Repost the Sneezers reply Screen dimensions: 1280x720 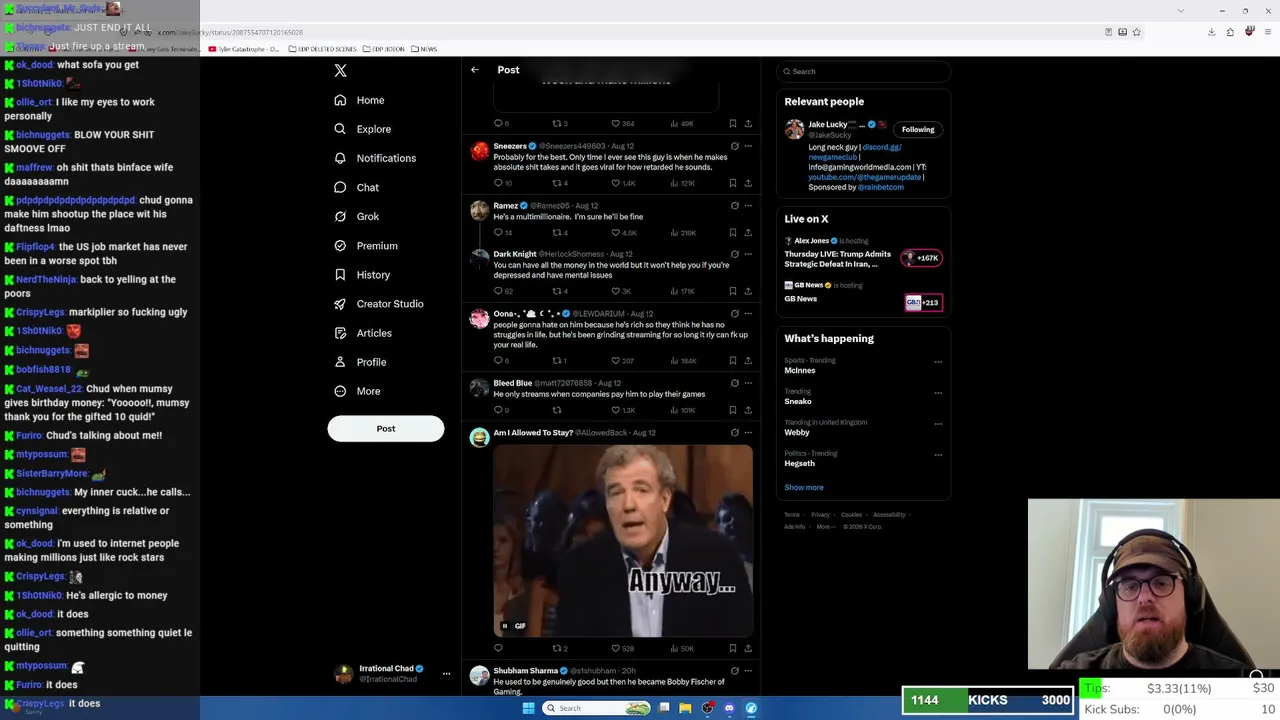point(557,183)
